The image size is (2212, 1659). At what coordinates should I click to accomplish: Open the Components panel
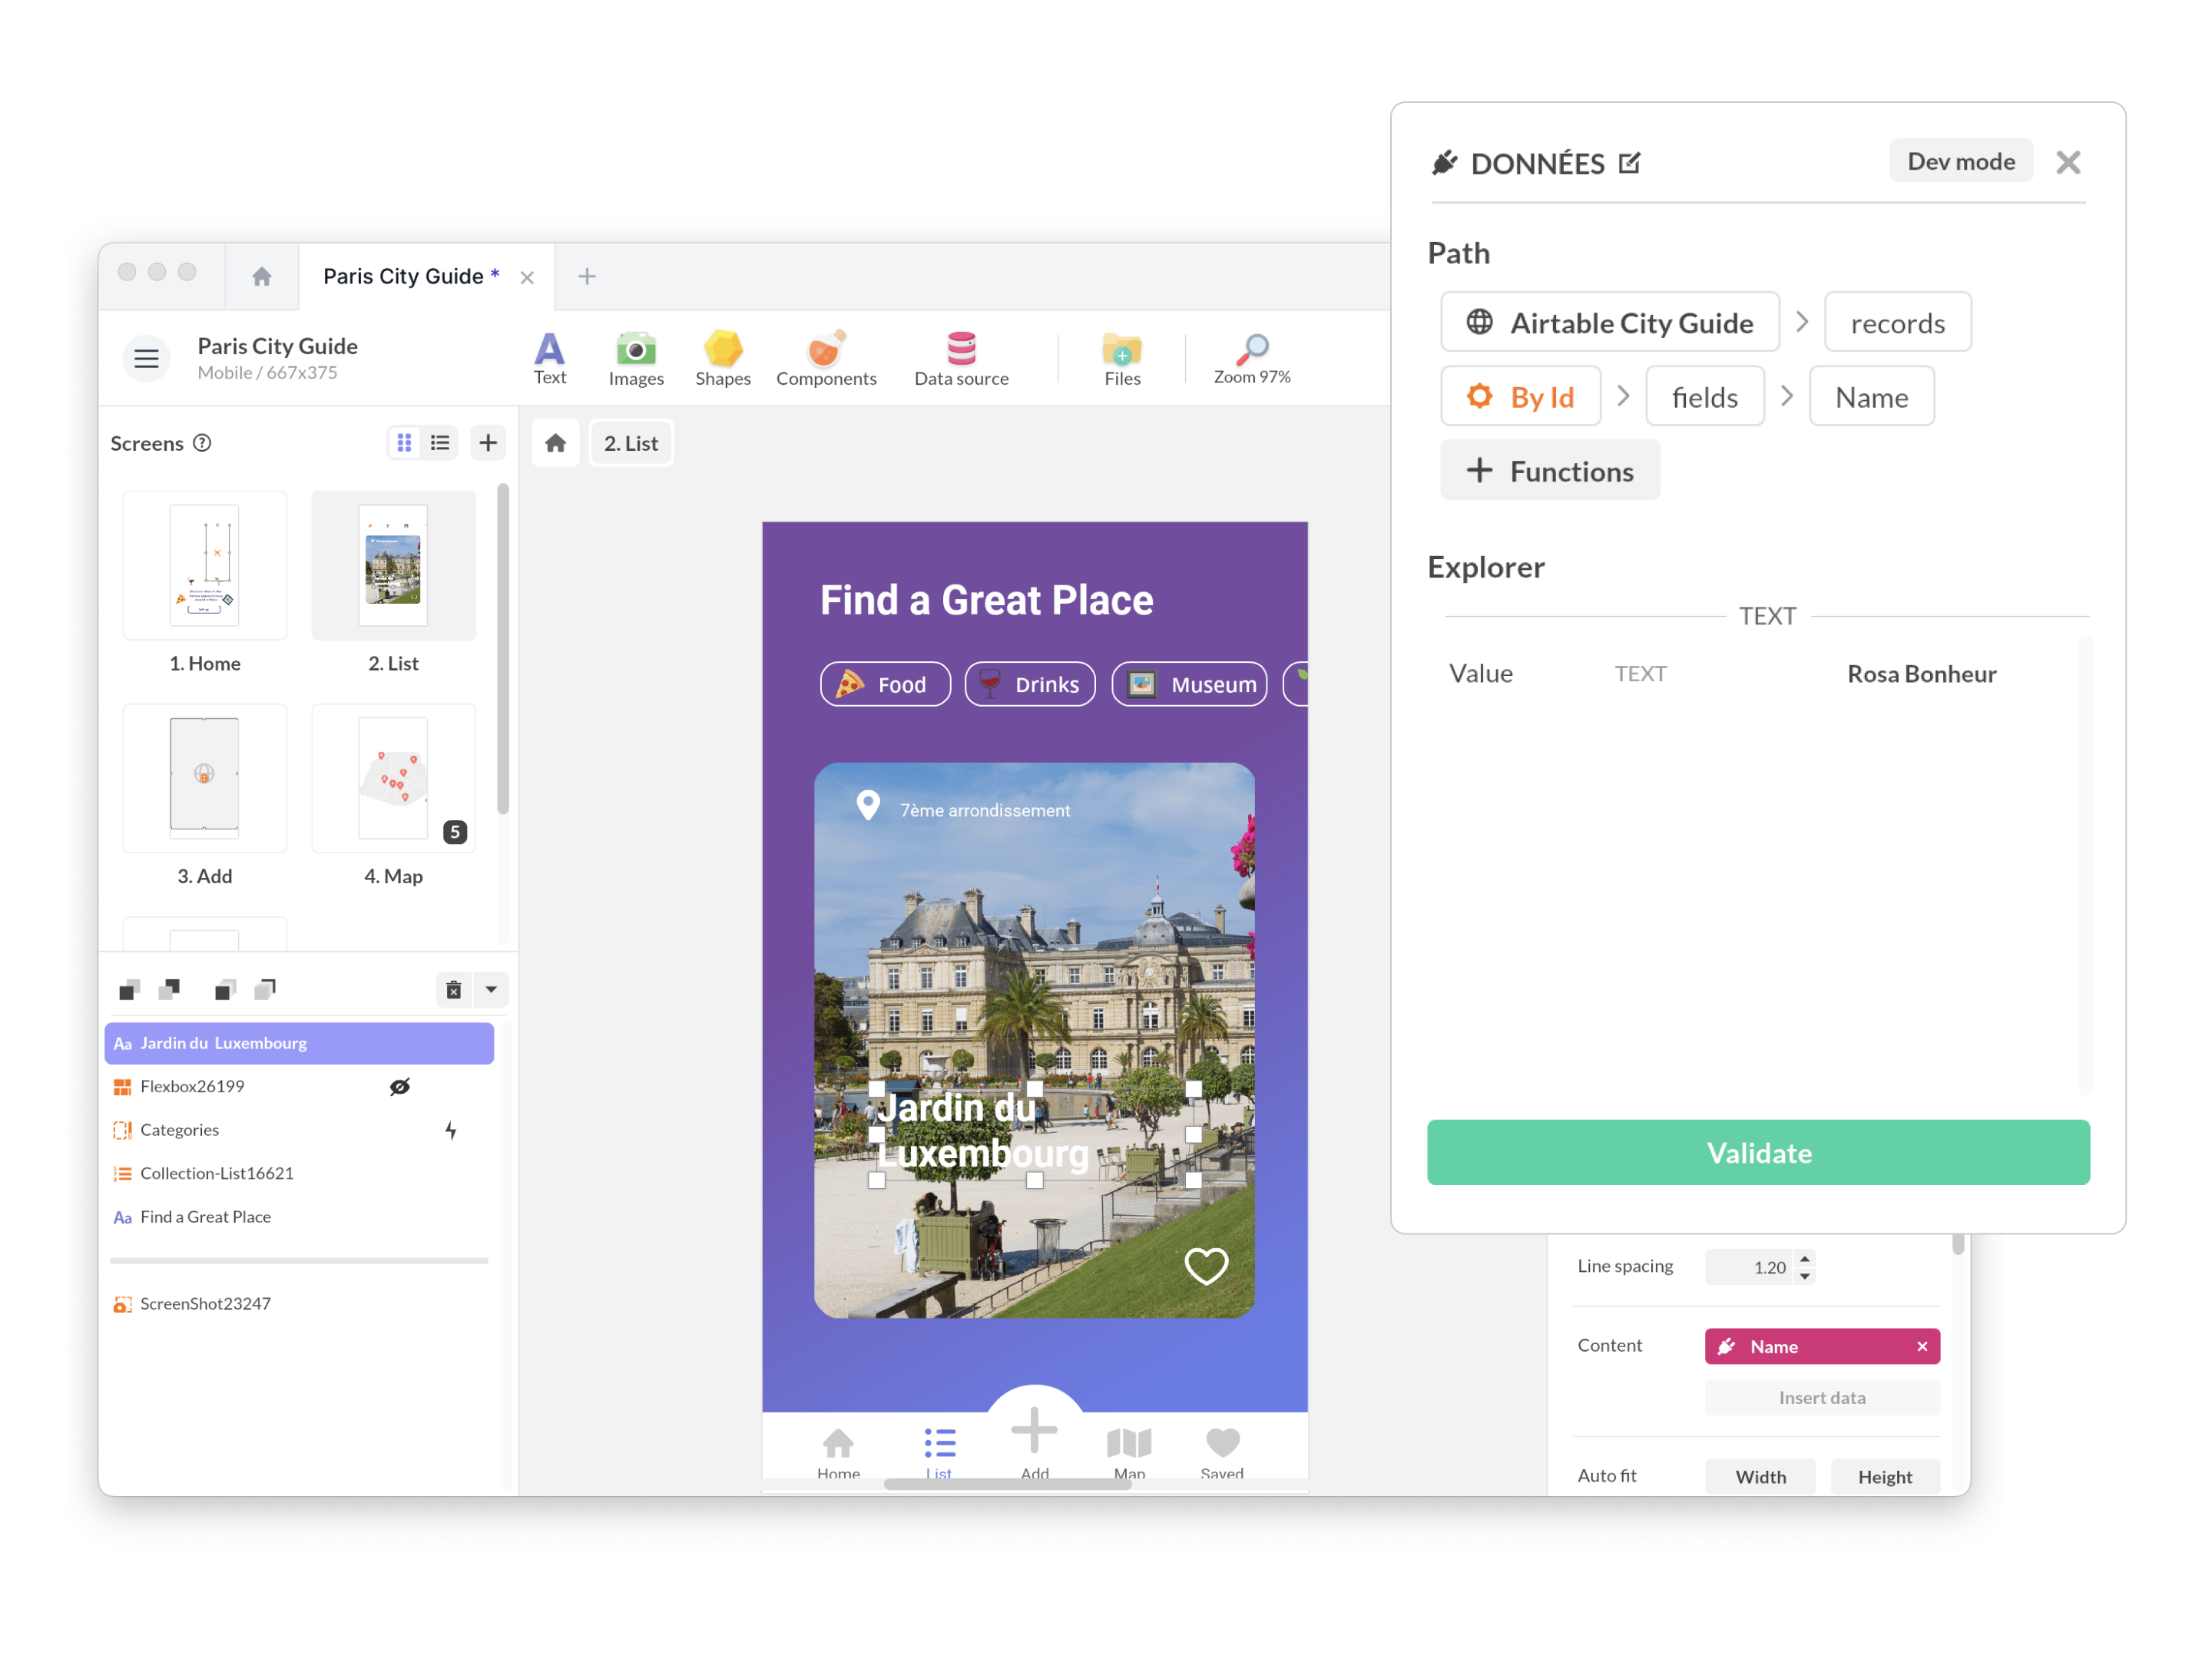coord(826,356)
